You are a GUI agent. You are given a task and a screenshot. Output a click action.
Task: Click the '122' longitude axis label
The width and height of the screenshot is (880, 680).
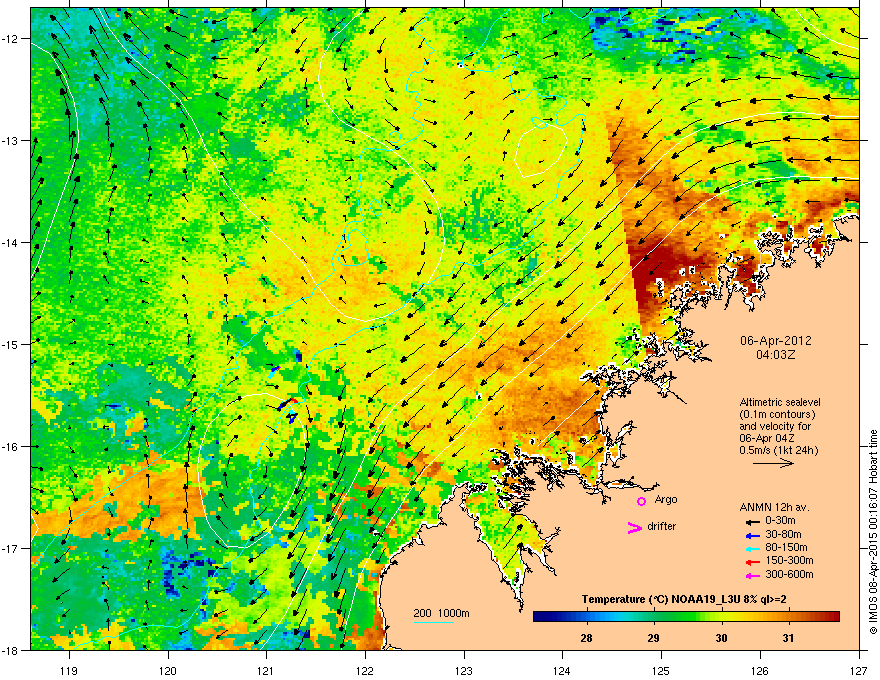365,670
